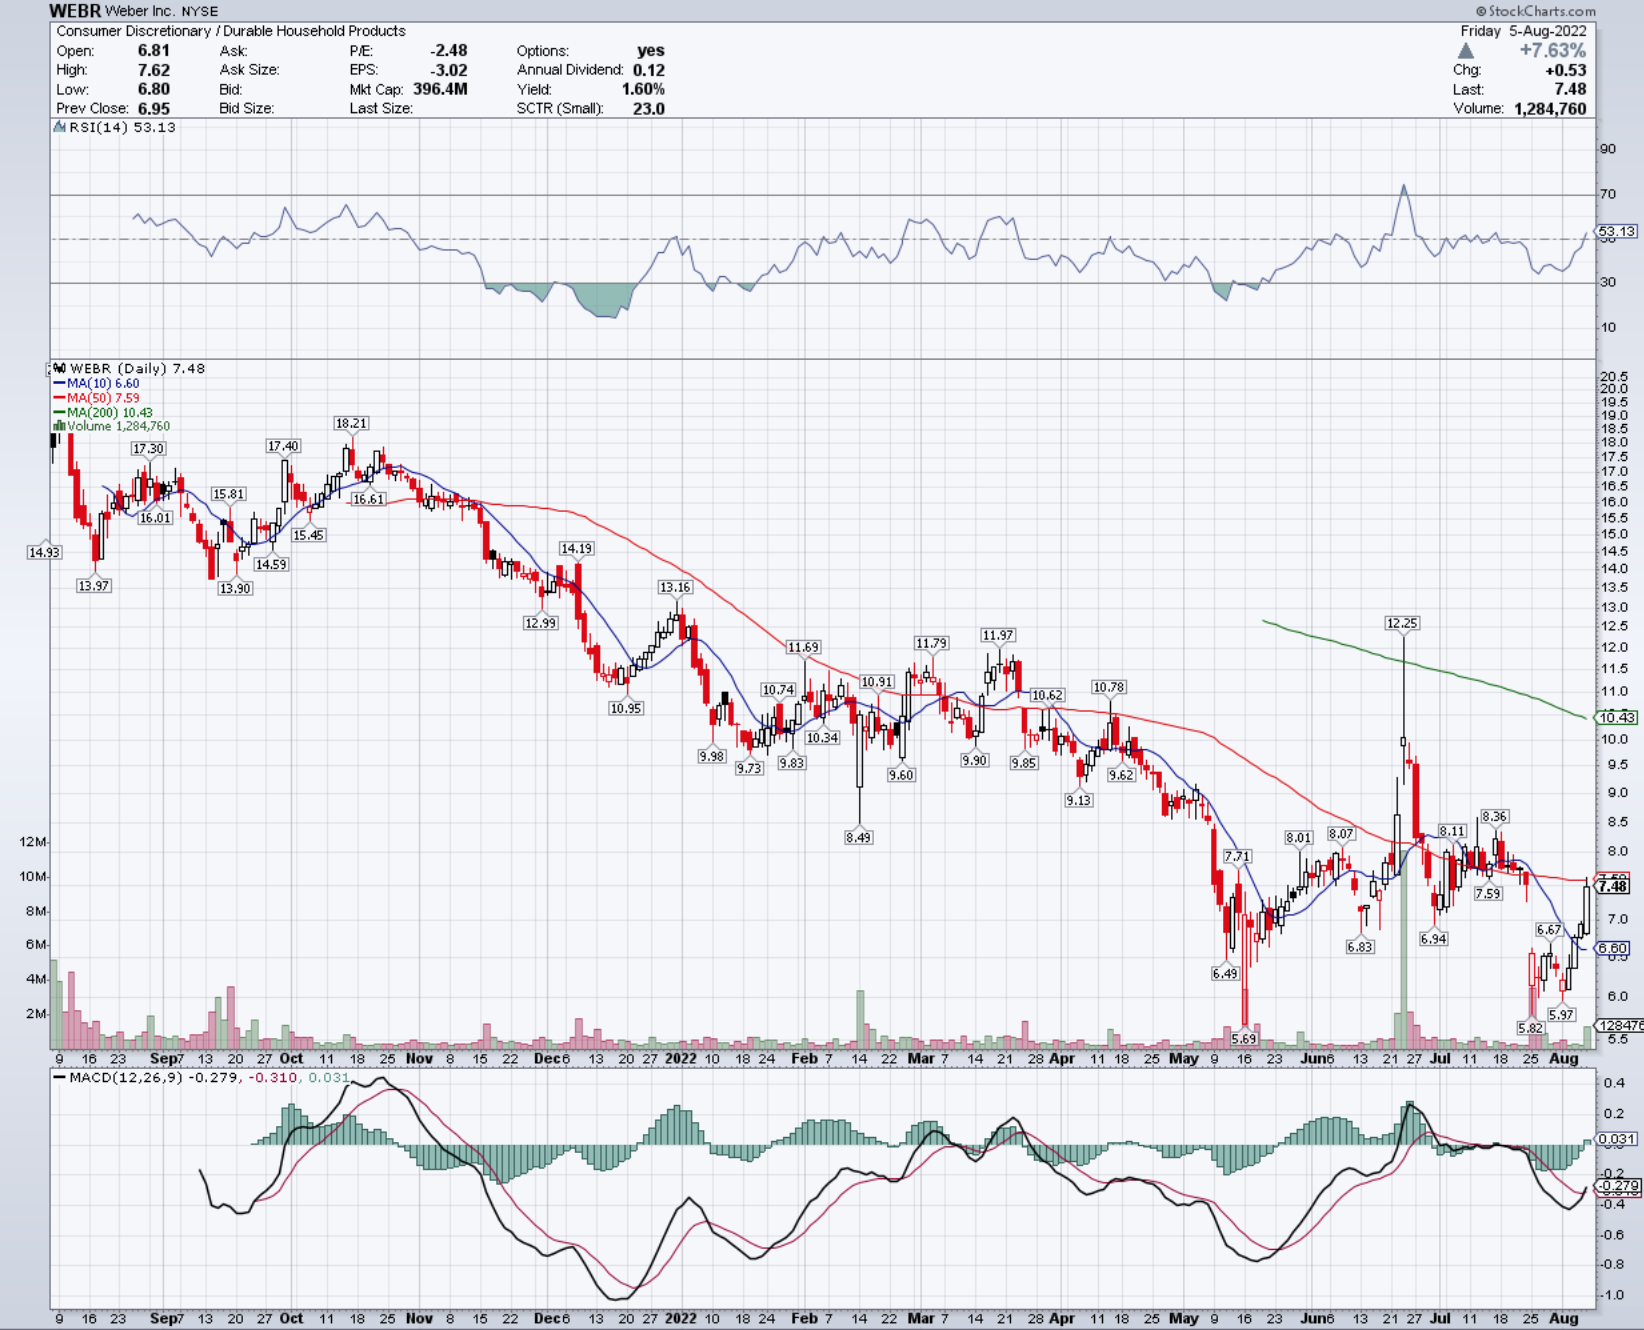
Task: Click the SCTR (Small) value 23.0
Action: coord(649,108)
